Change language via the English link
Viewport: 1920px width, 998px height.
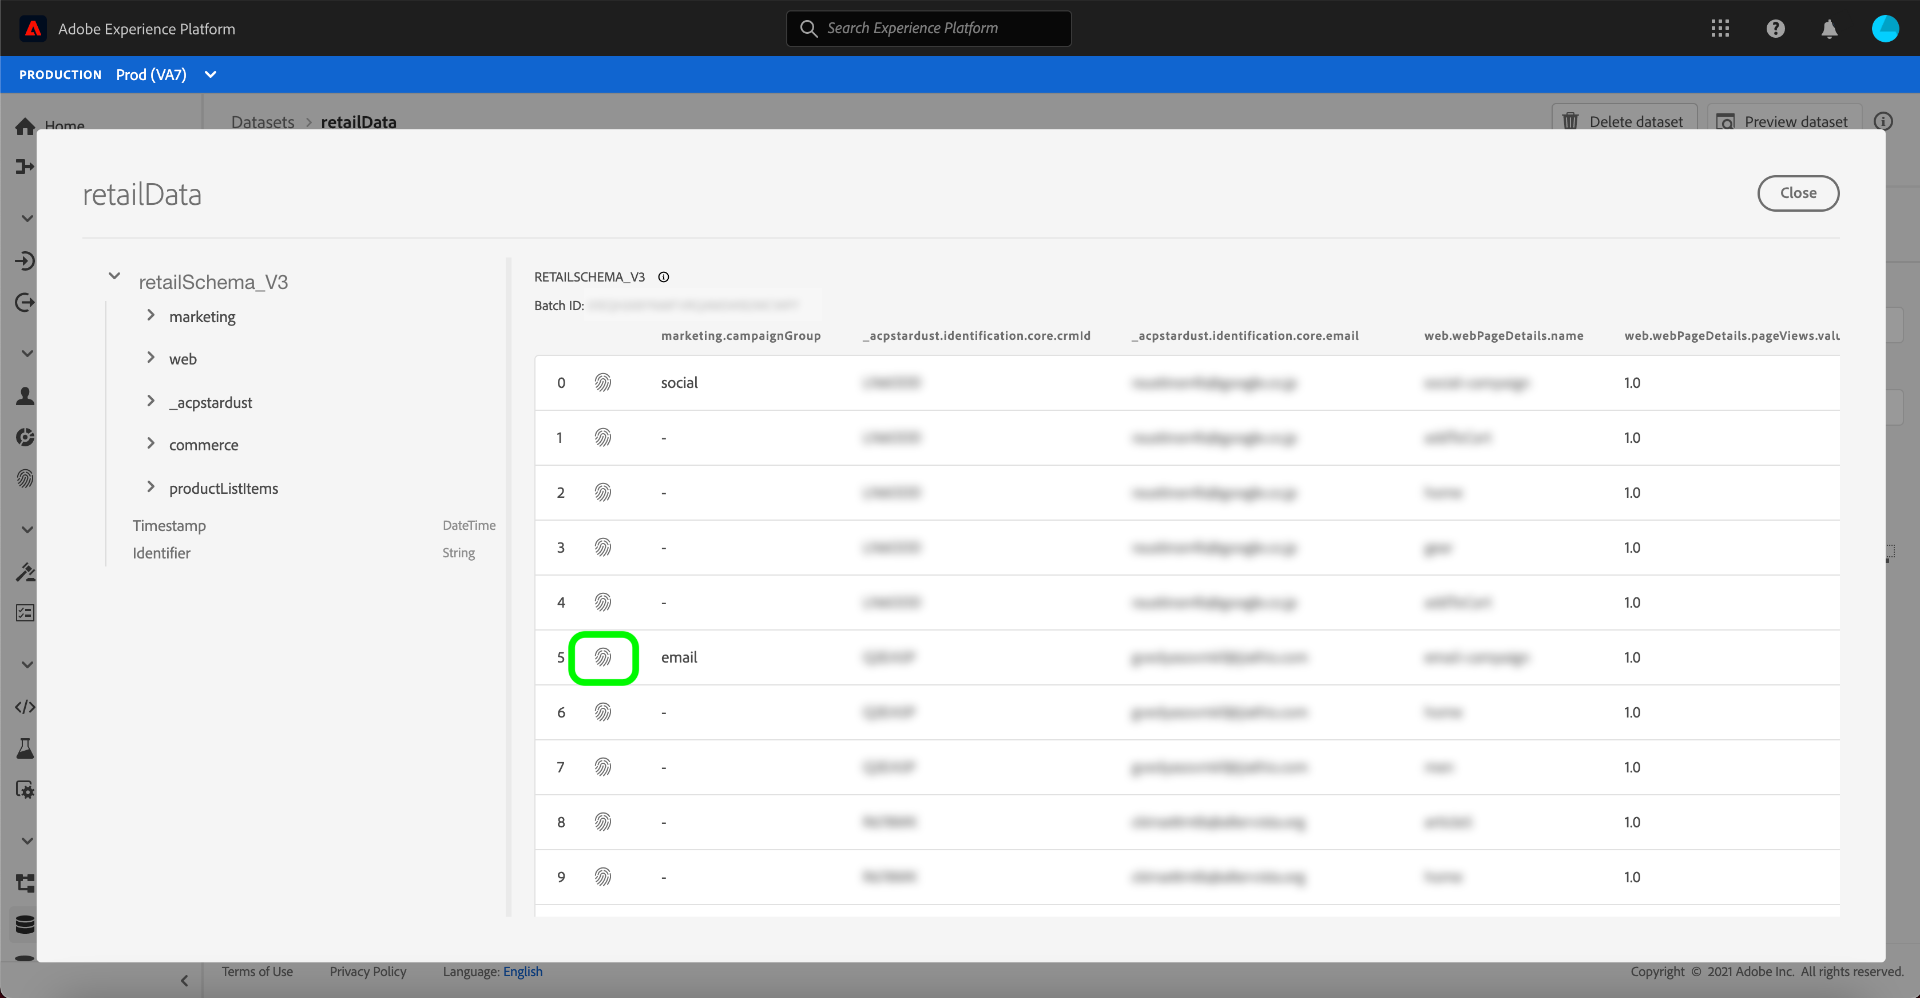(x=523, y=972)
